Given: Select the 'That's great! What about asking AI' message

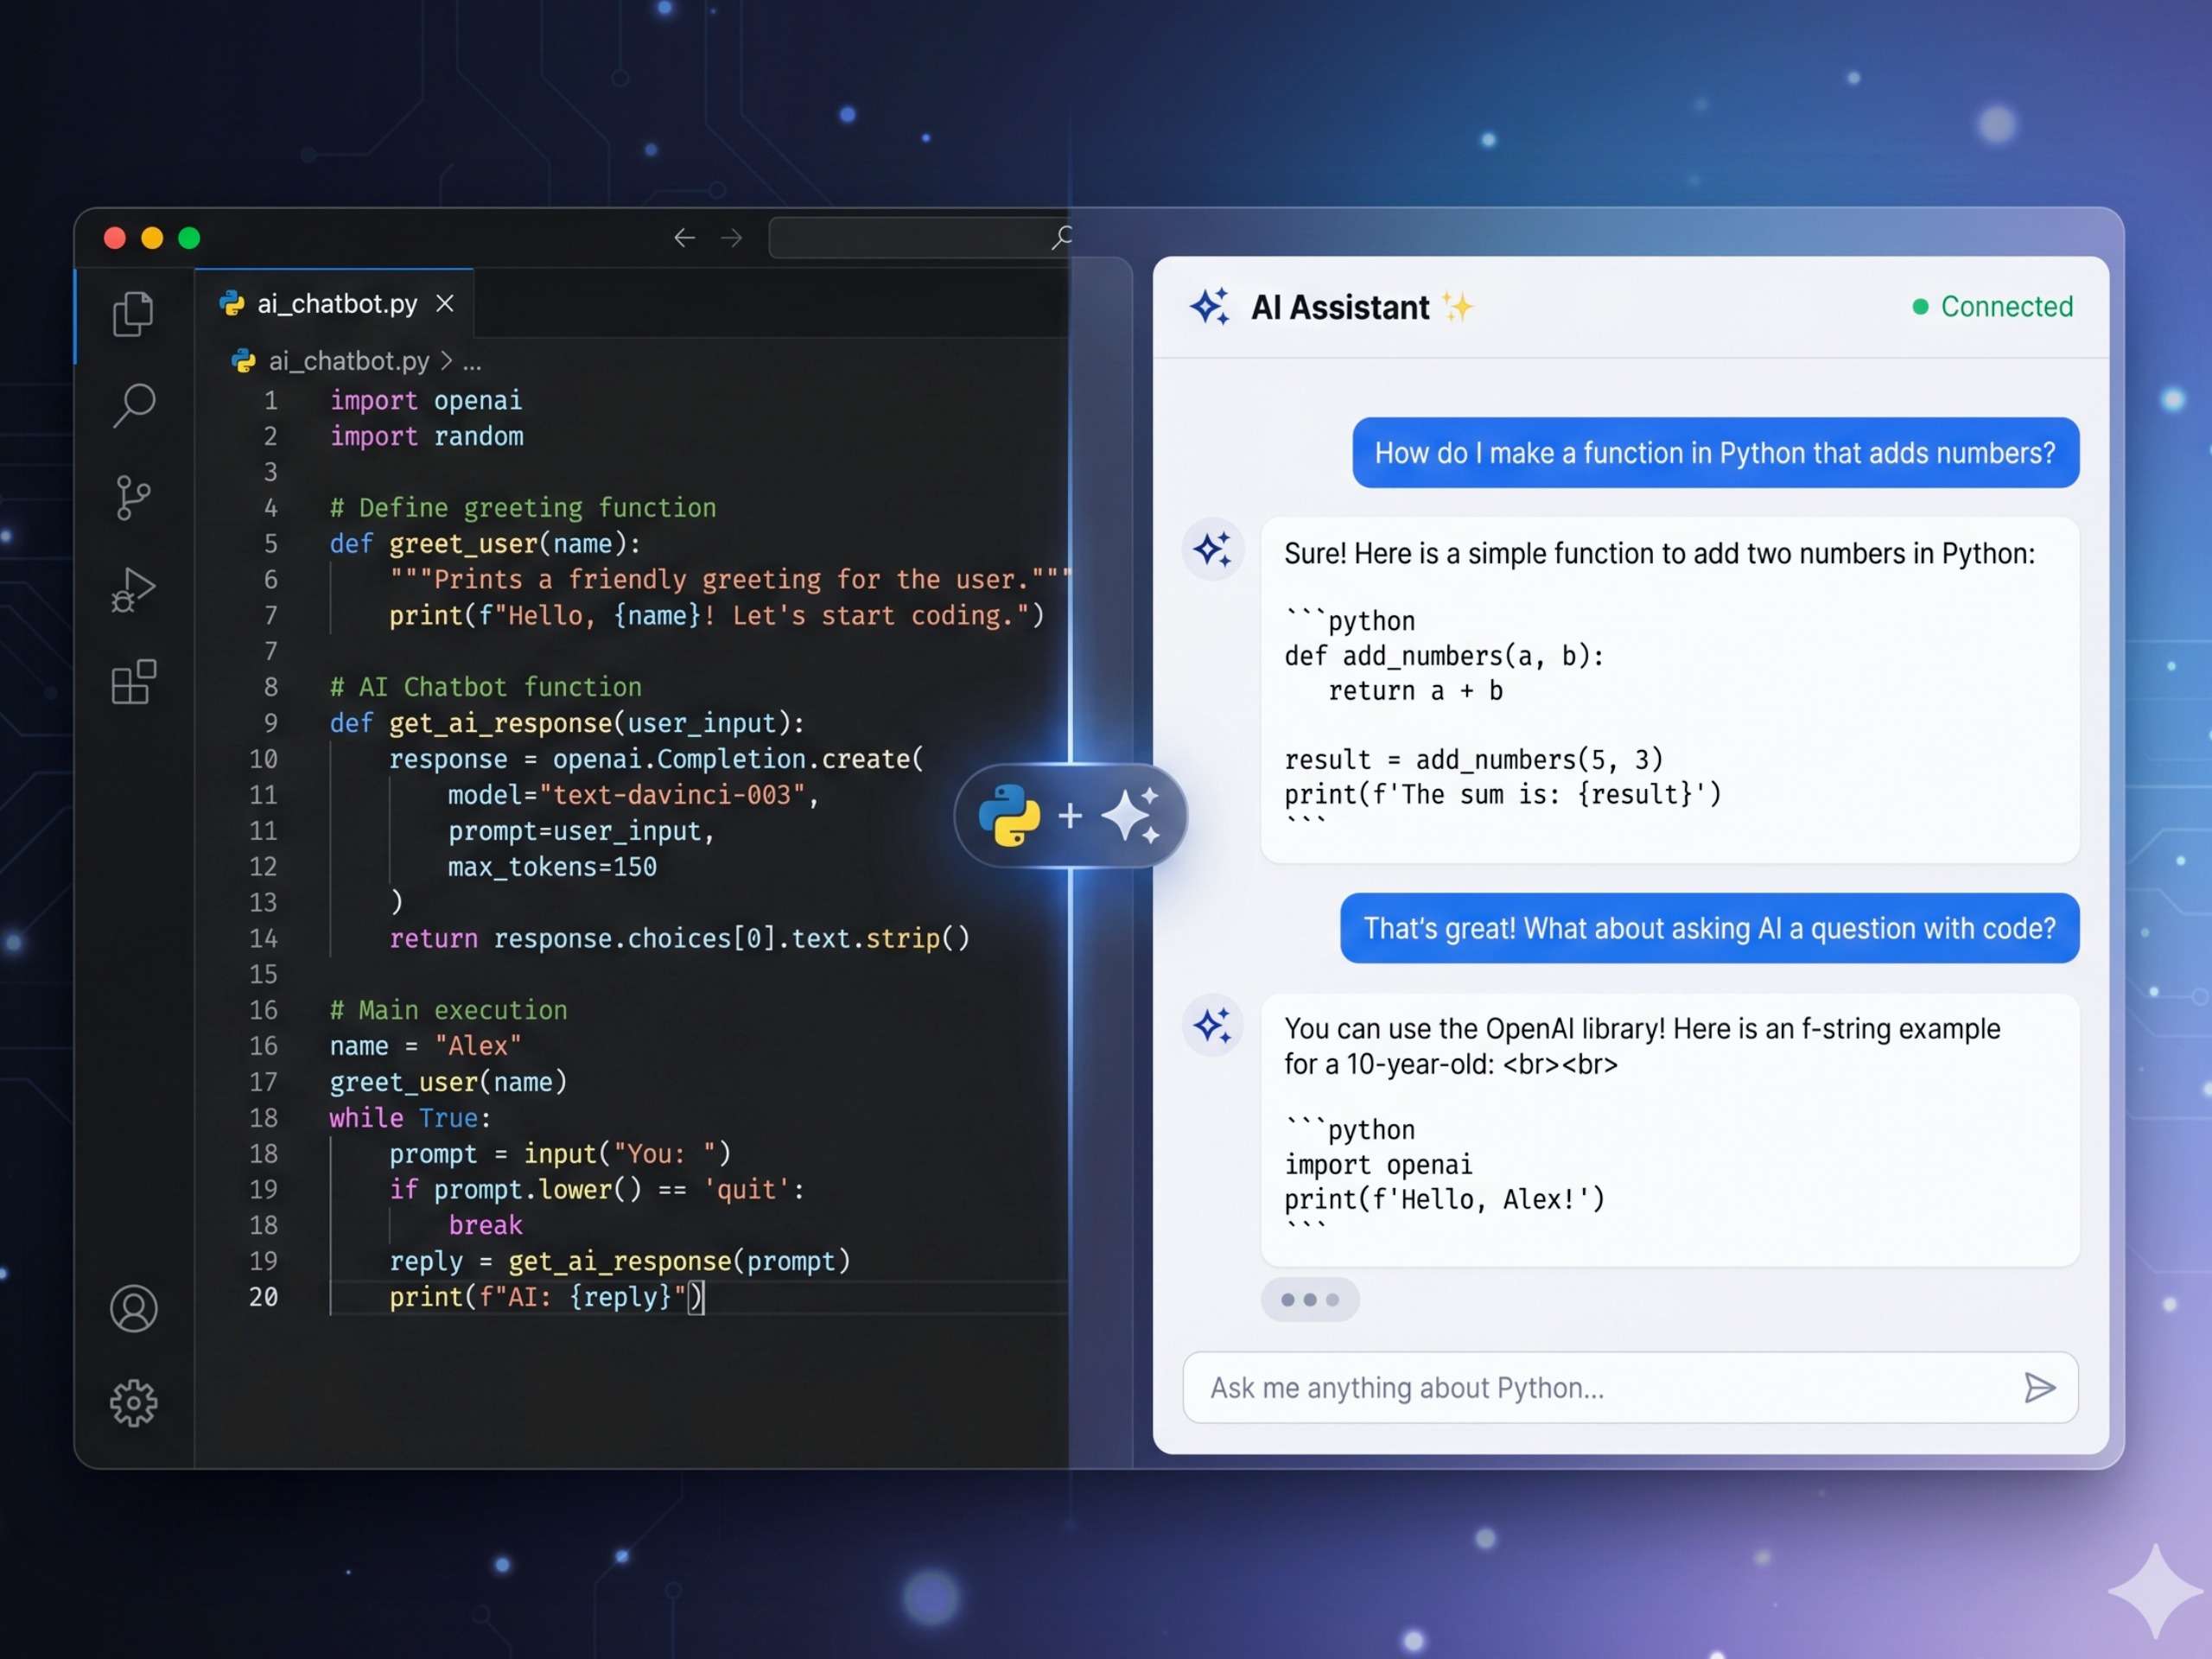Looking at the screenshot, I should pos(1710,928).
